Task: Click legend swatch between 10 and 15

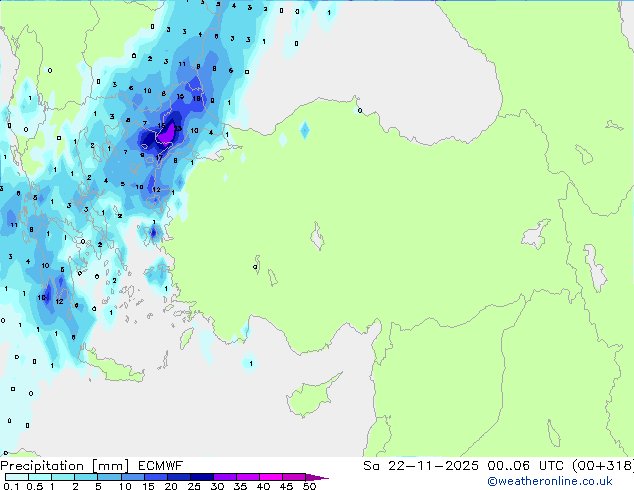Action: [132, 477]
